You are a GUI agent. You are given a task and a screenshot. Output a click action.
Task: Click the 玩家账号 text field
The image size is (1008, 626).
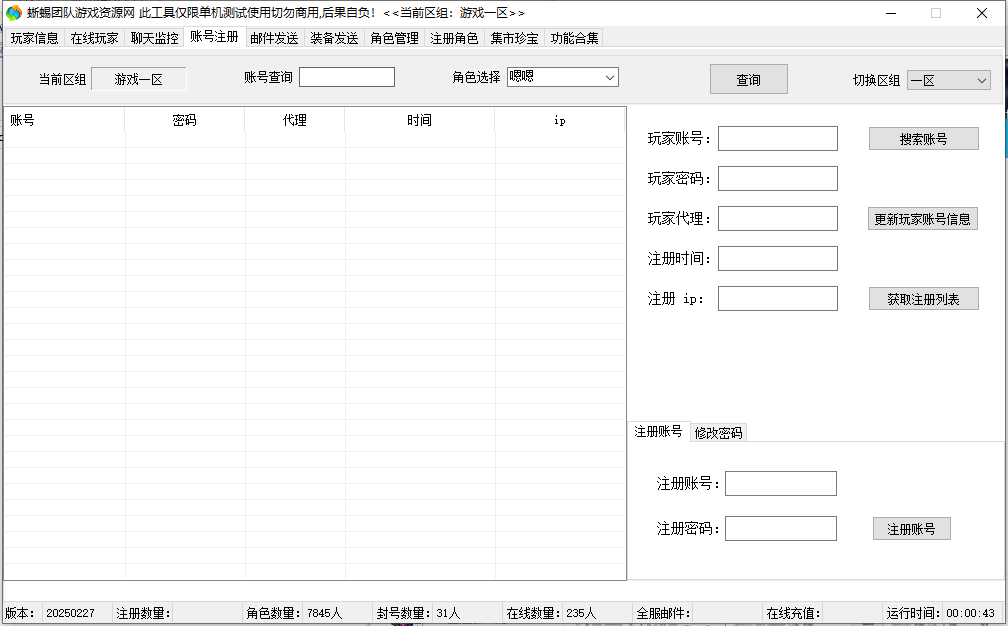coord(777,139)
